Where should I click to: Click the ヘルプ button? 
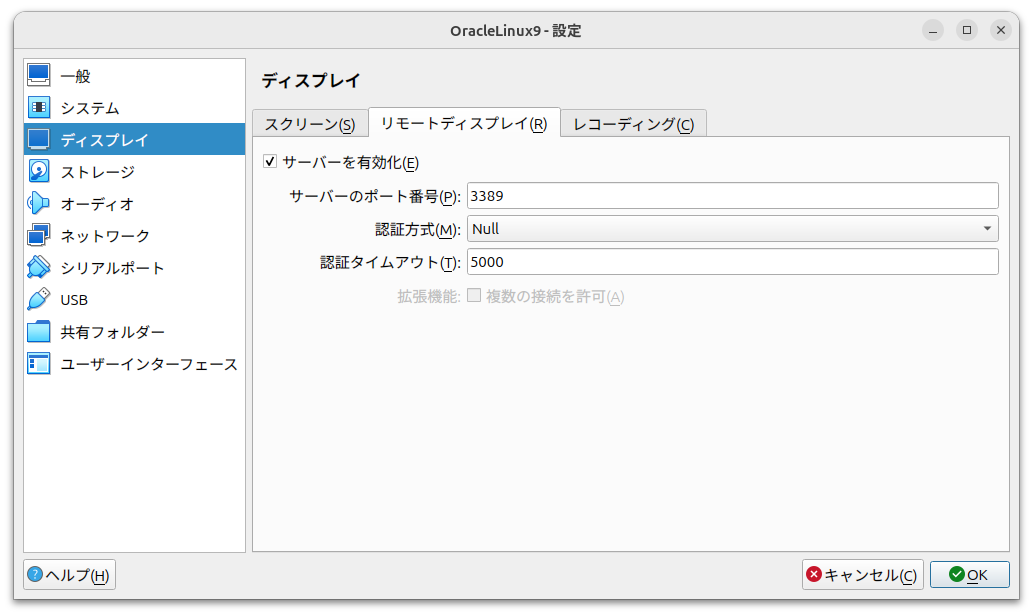tap(70, 574)
